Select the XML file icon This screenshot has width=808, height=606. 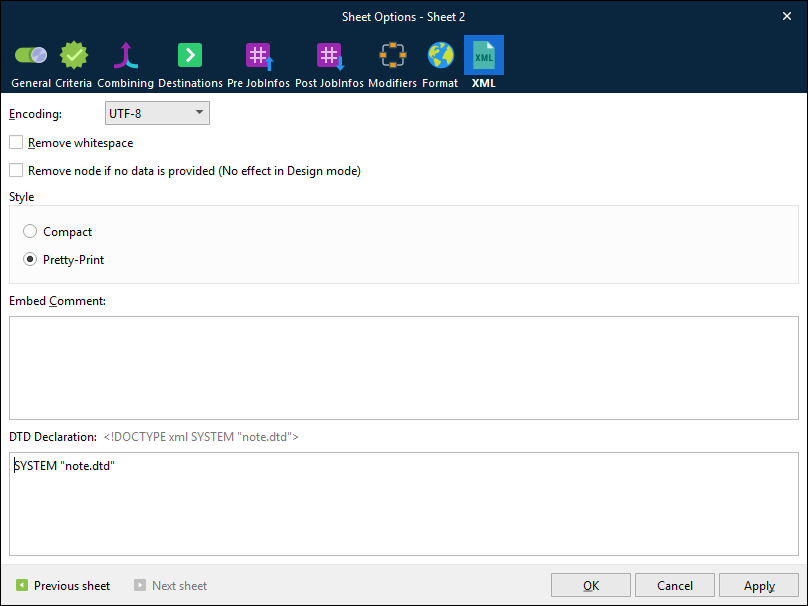tap(484, 55)
